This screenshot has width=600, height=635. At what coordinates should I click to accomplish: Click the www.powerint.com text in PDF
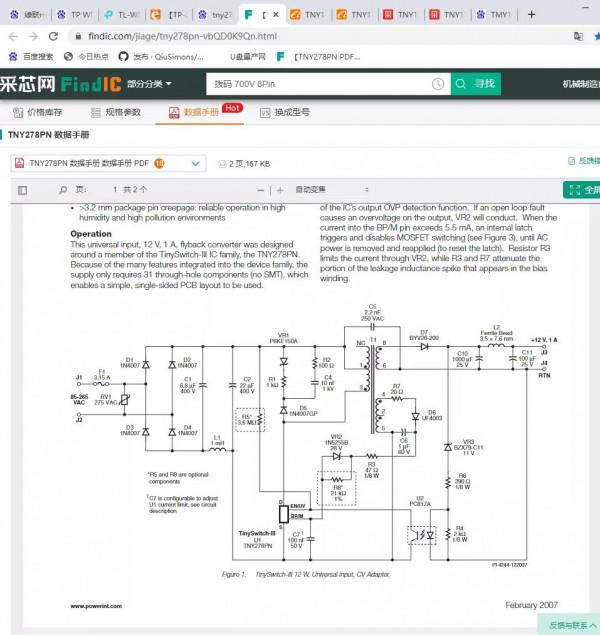click(96, 606)
